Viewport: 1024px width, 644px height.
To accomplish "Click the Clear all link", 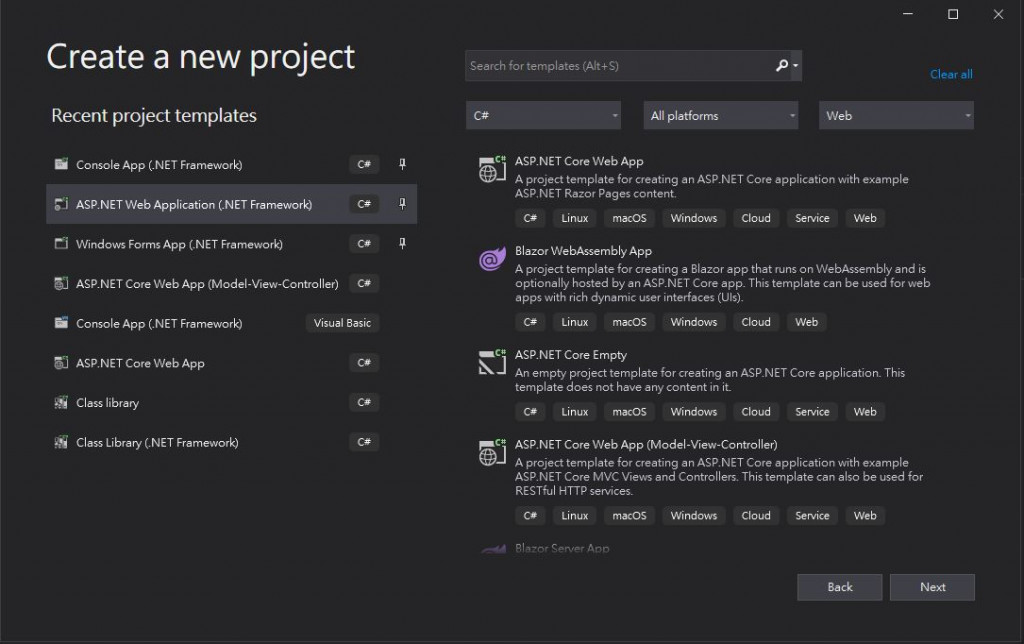I will tap(951, 74).
